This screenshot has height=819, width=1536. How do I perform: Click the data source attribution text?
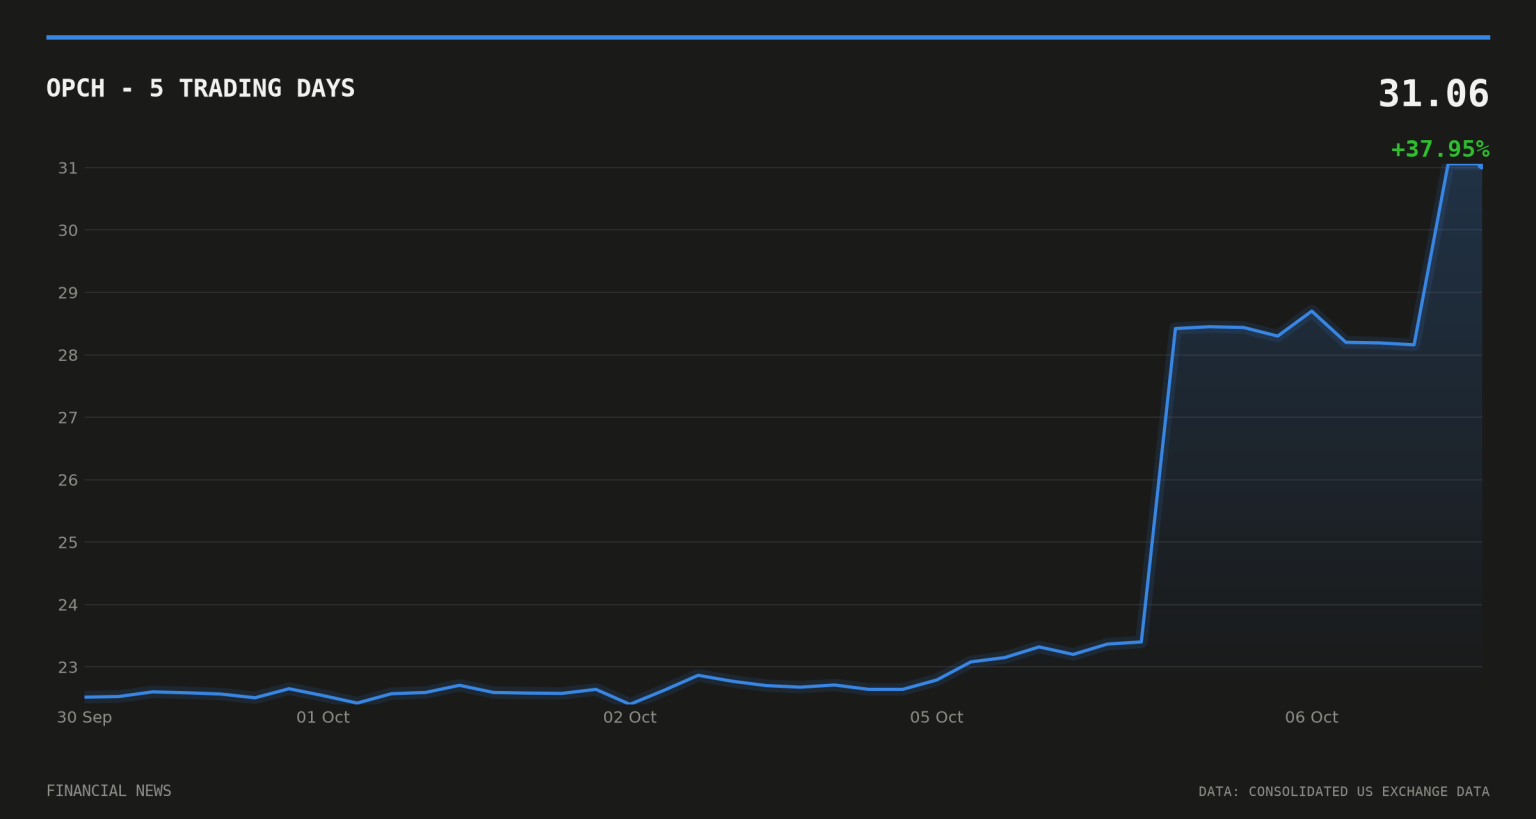point(1344,792)
